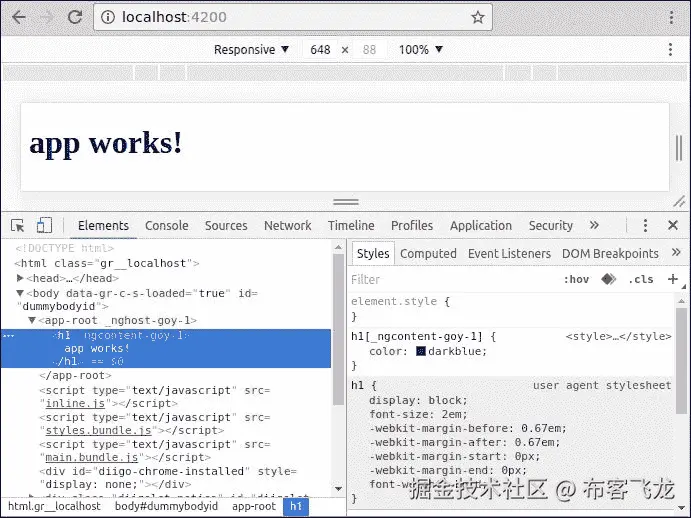Select html.gr__localhost breadcrumb
Viewport: 691px width, 518px height.
pyautogui.click(x=54, y=506)
